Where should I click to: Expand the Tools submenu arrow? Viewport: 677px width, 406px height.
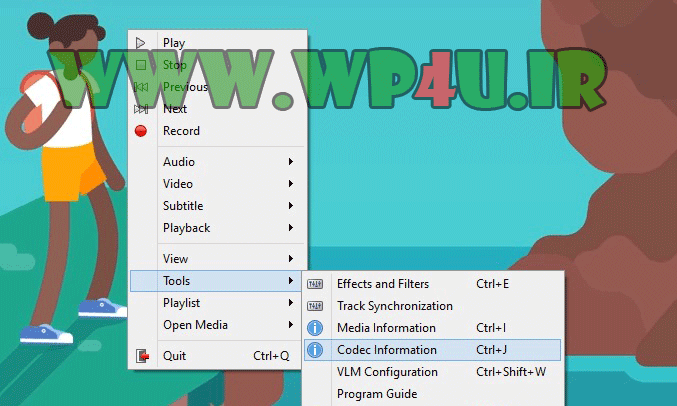click(x=291, y=281)
